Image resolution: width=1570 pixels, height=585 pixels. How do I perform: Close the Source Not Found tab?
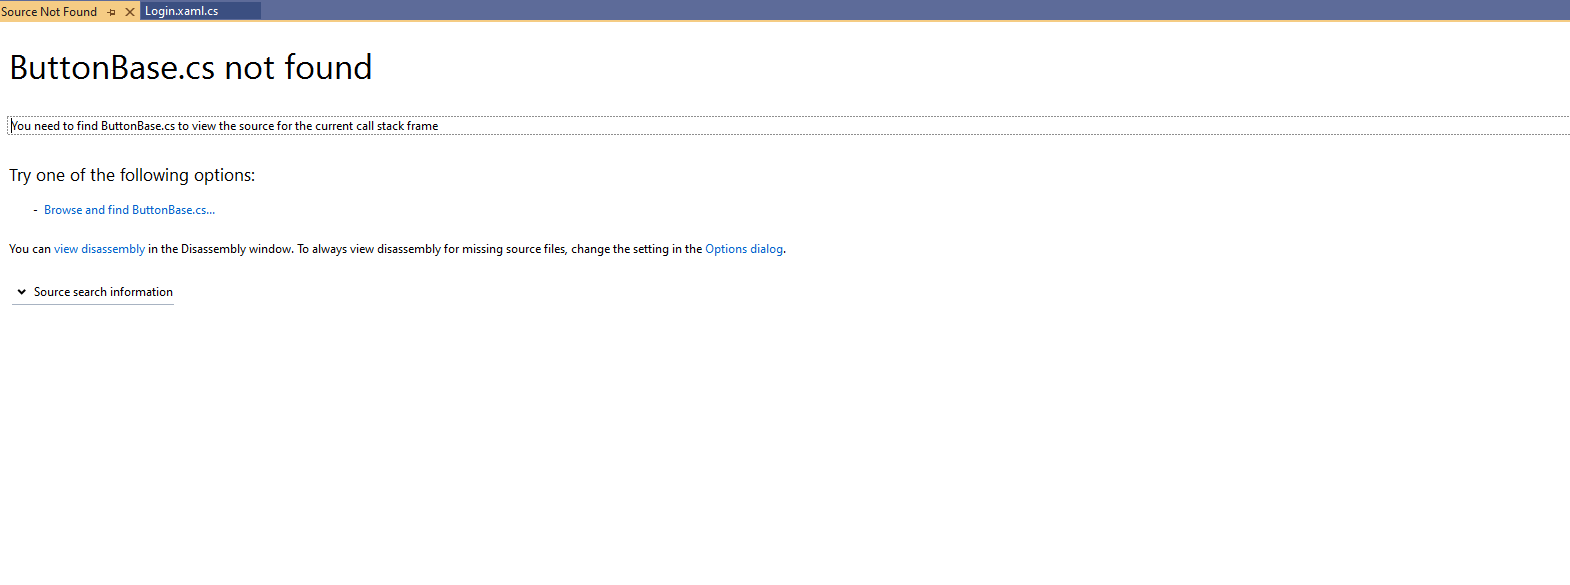[130, 12]
